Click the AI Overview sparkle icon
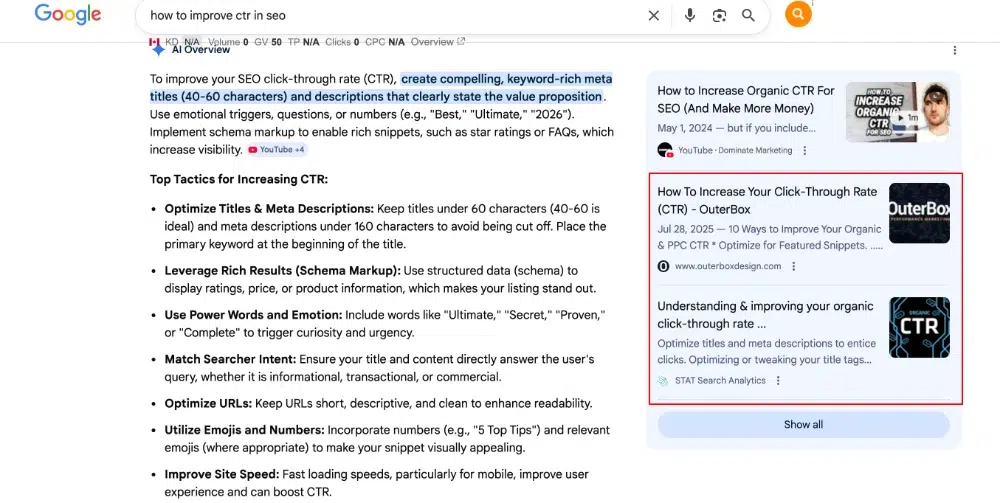Image resolution: width=1000 pixels, height=503 pixels. click(x=158, y=49)
